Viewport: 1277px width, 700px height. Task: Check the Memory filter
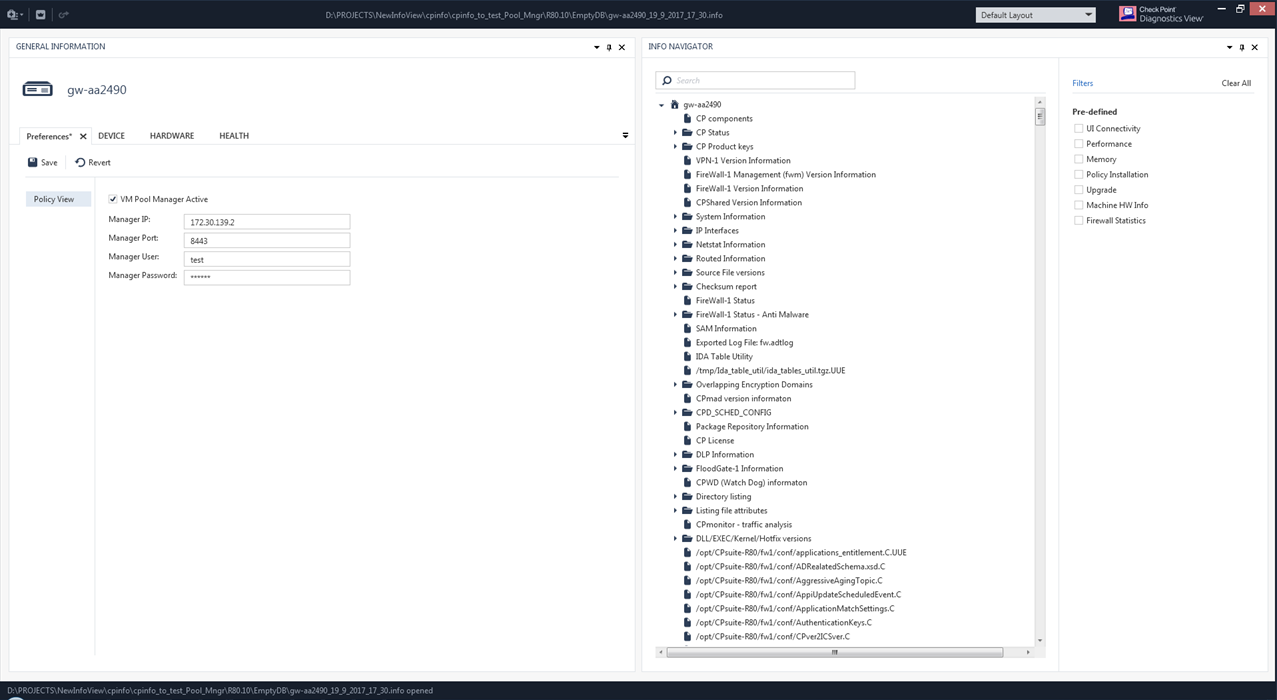point(1078,159)
